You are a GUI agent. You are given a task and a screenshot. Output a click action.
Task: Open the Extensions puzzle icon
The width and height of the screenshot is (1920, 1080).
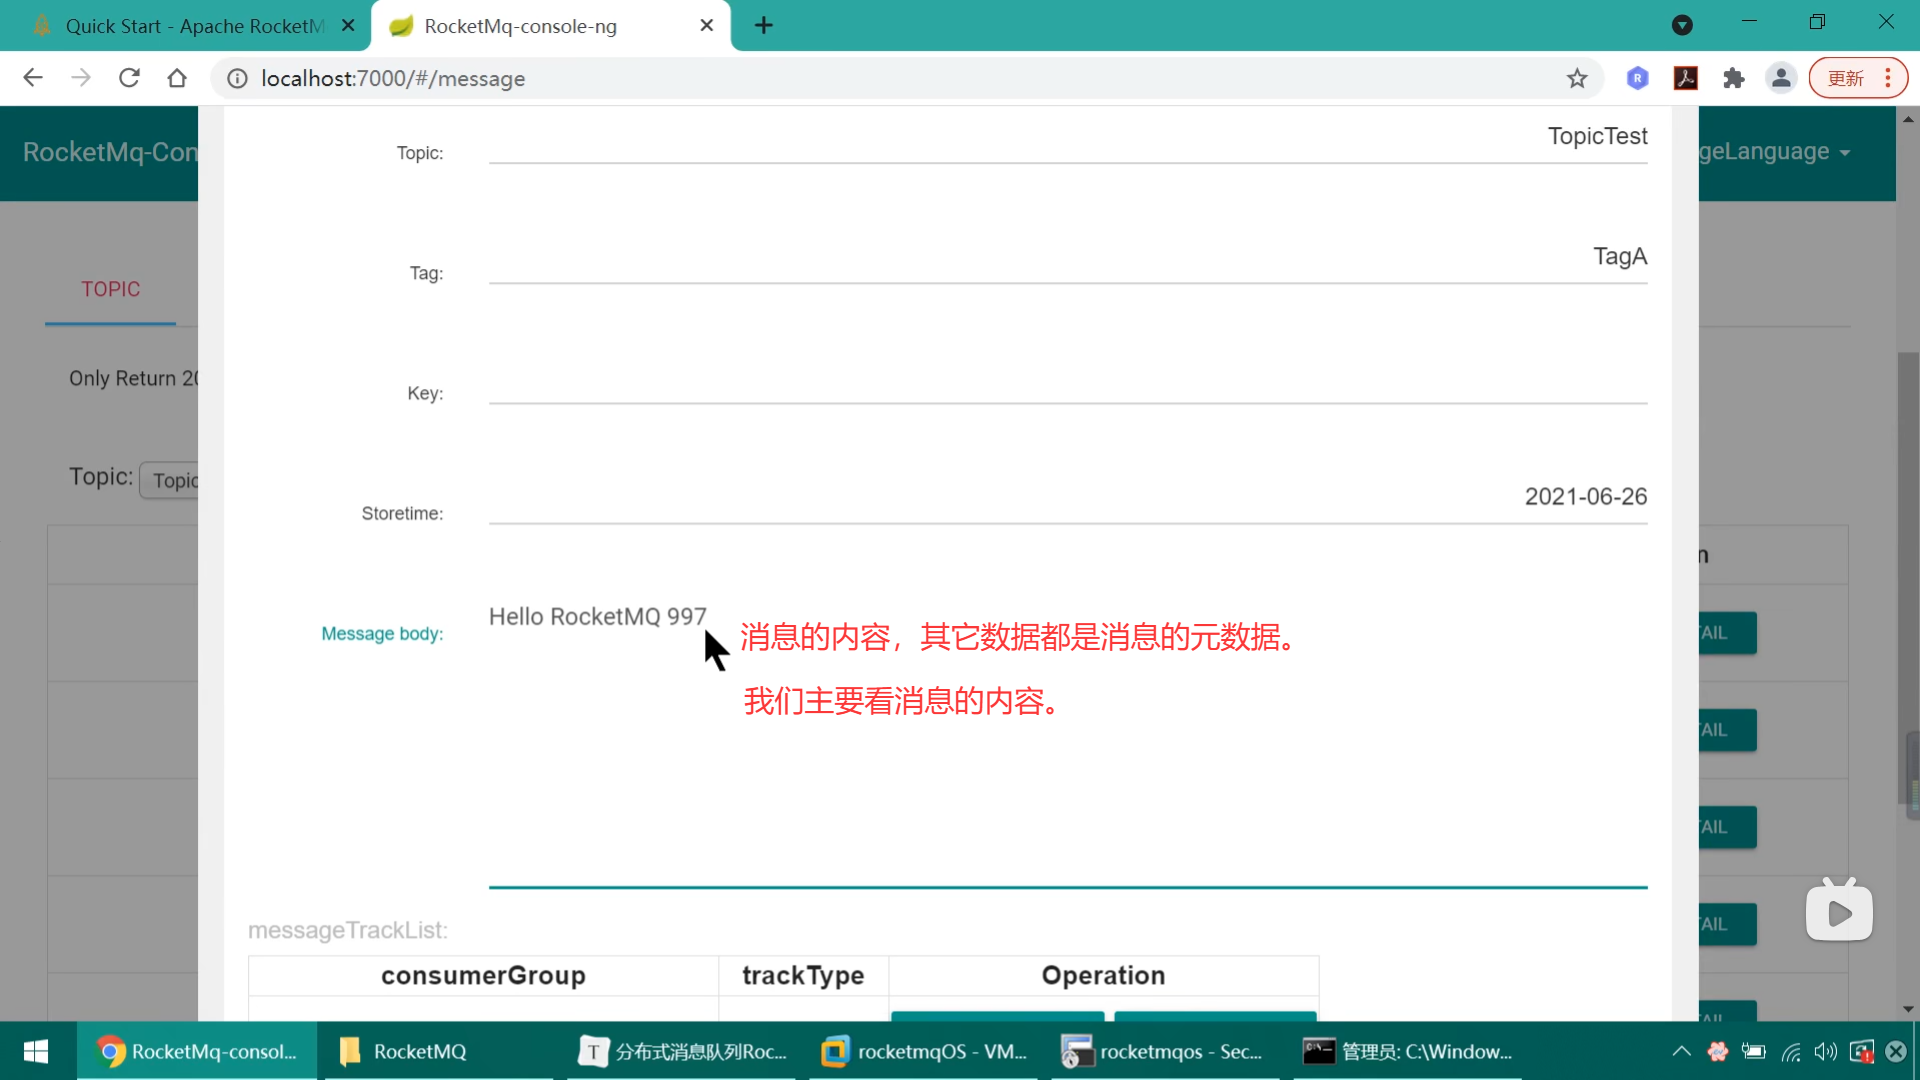(1734, 78)
